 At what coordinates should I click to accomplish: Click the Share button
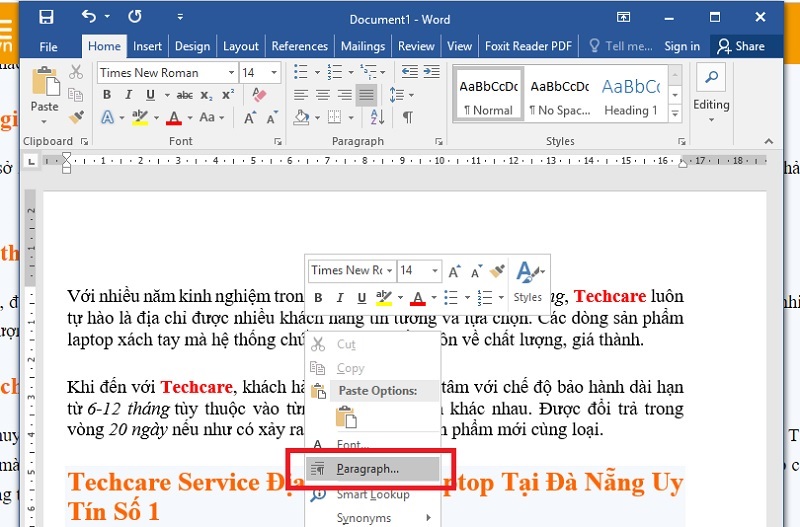coord(741,46)
